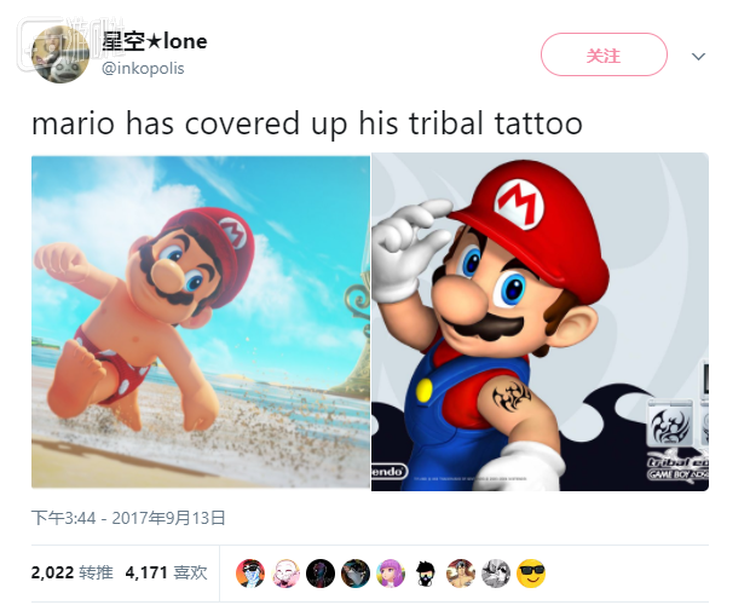Click the @inkopolis handle
Screen dimensions: 750x605
coord(143,68)
